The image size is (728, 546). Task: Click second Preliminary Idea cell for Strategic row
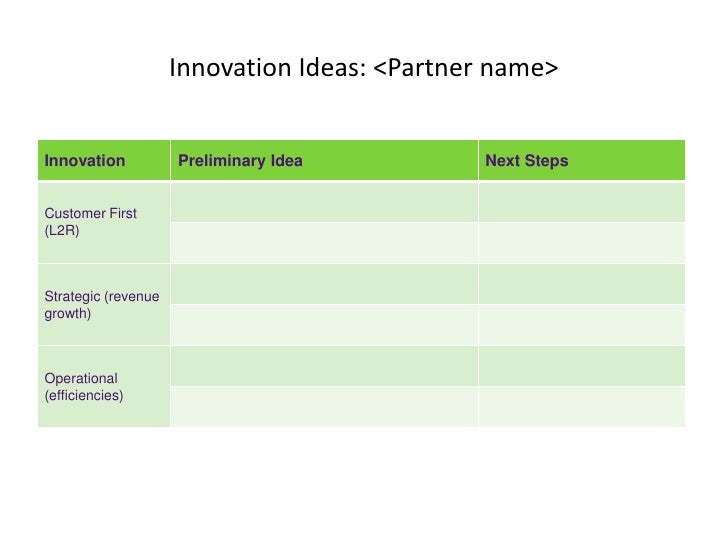point(324,325)
